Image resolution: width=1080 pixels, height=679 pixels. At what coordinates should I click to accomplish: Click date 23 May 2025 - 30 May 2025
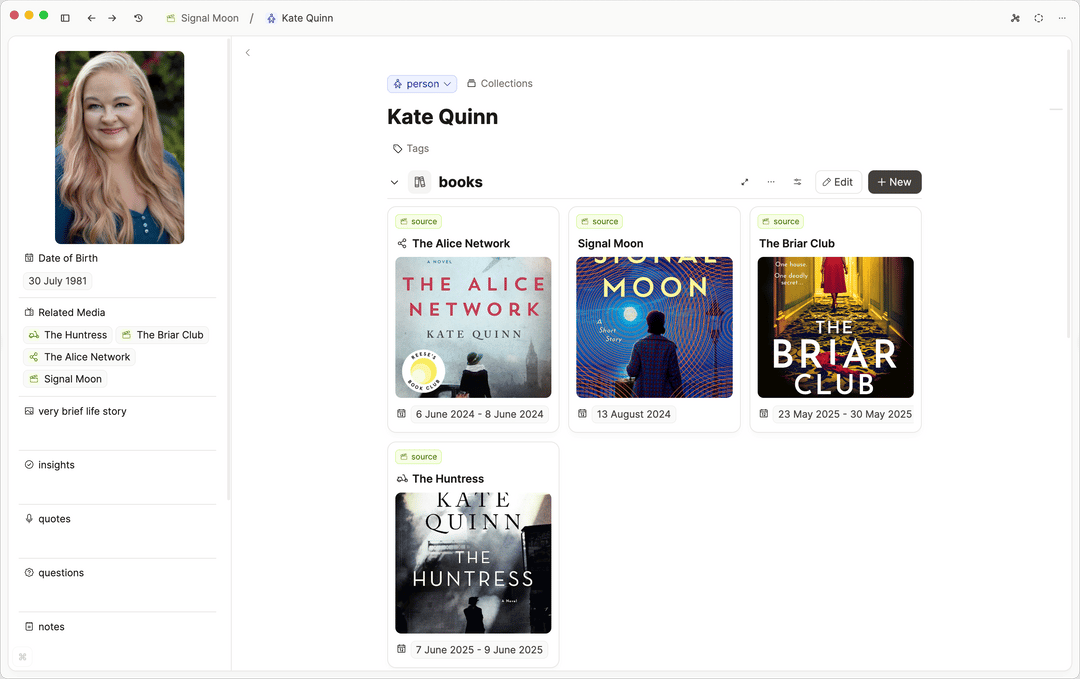(x=844, y=414)
